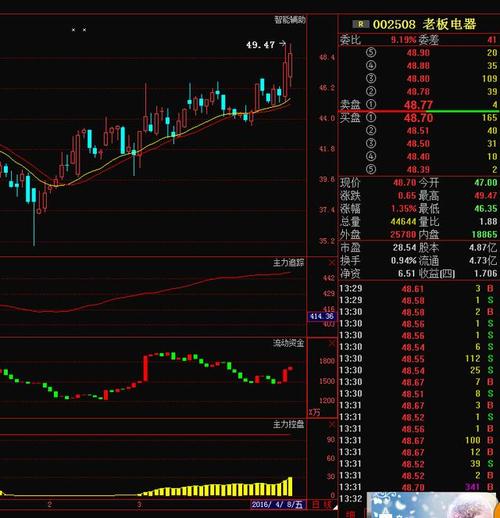500x518 pixels.
Task: Click the 委比 ratio label
Action: click(350, 40)
